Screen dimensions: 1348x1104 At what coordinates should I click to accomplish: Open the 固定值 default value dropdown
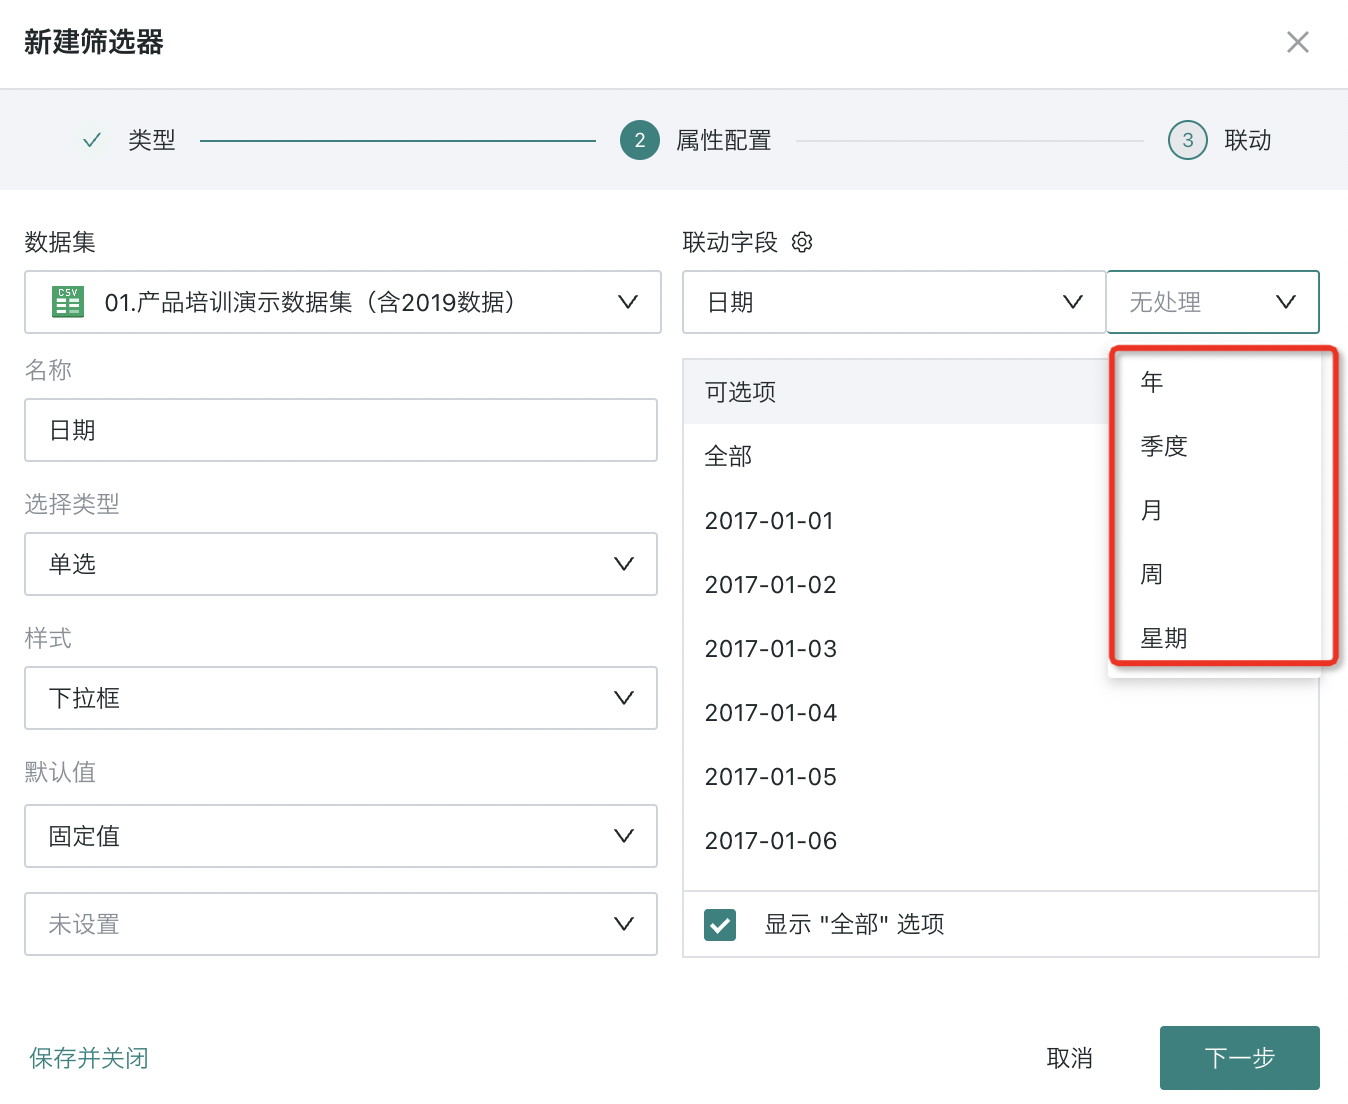click(341, 836)
